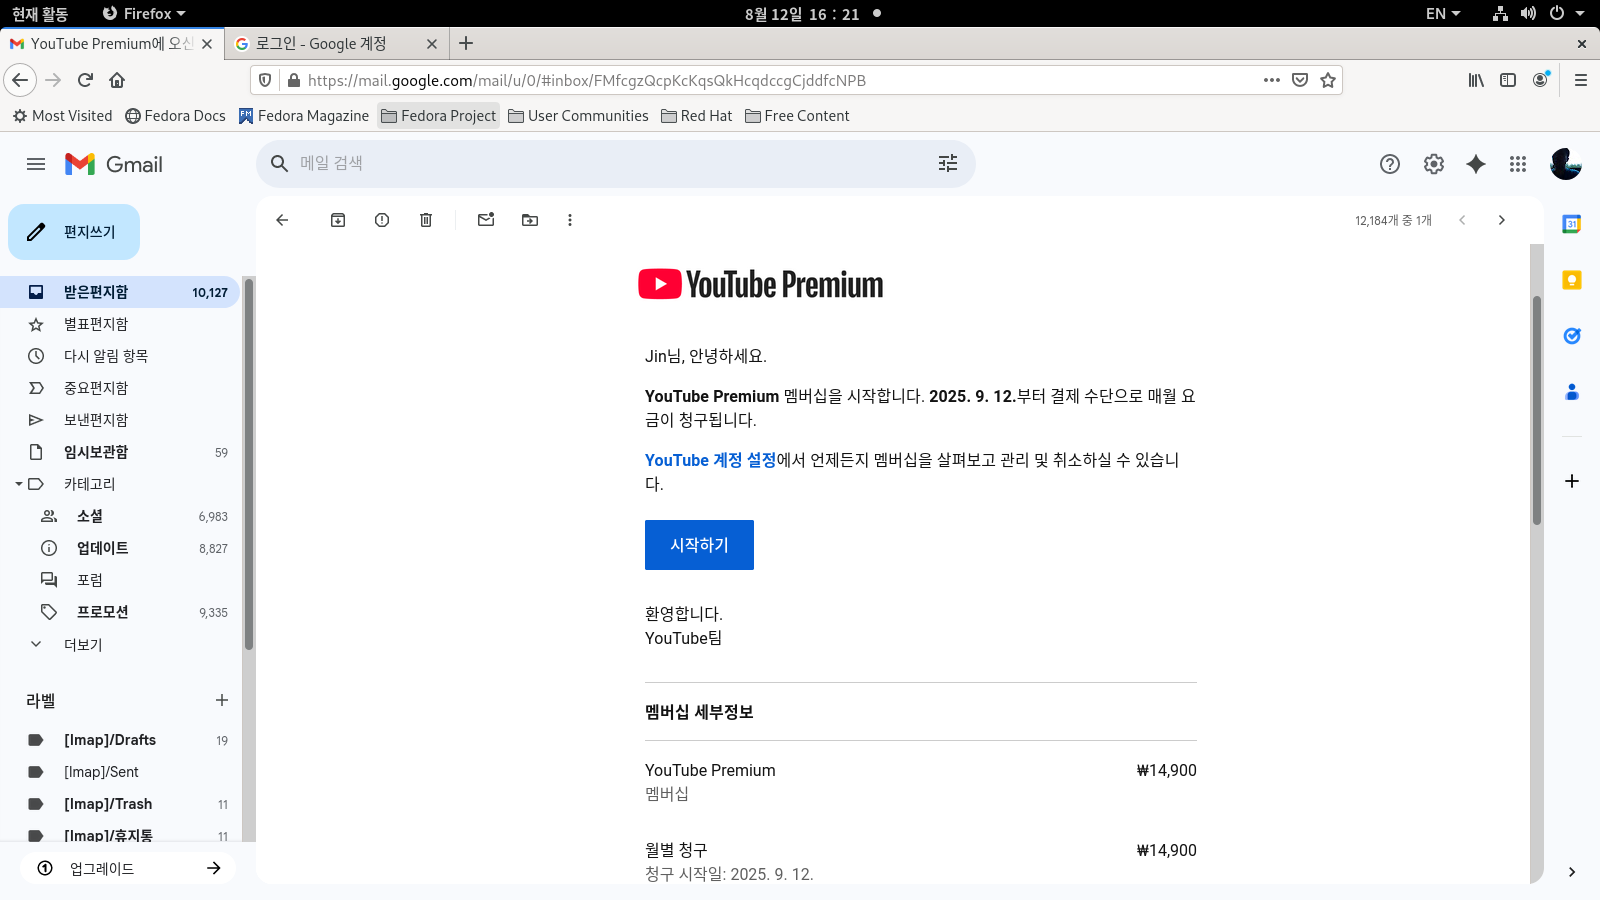The image size is (1600, 900).
Task: Expand 더보기 in the left sidebar
Action: (x=83, y=645)
